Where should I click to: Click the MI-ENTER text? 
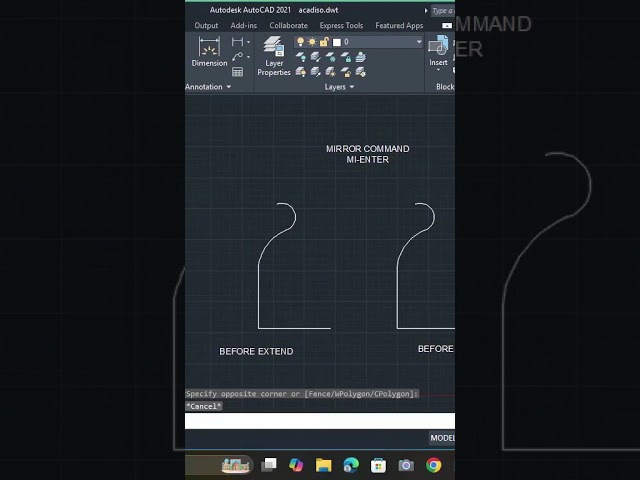[x=368, y=160]
